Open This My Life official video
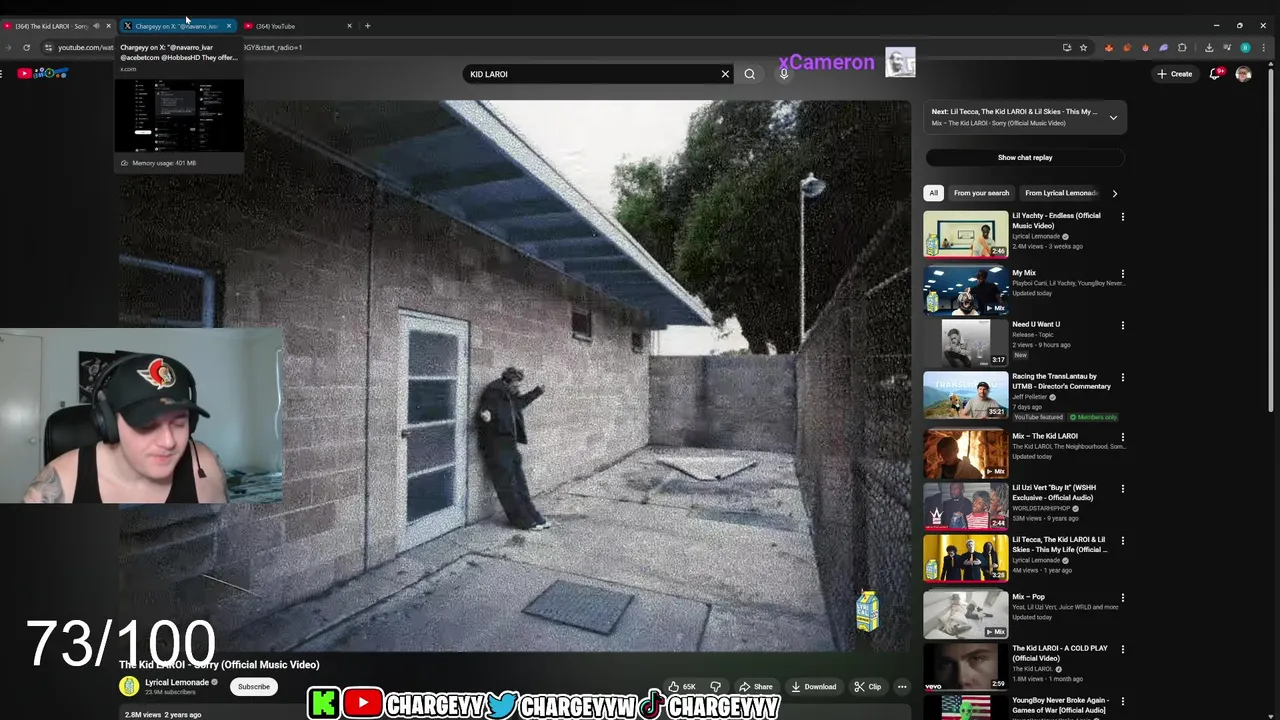The image size is (1280, 720). (965, 557)
